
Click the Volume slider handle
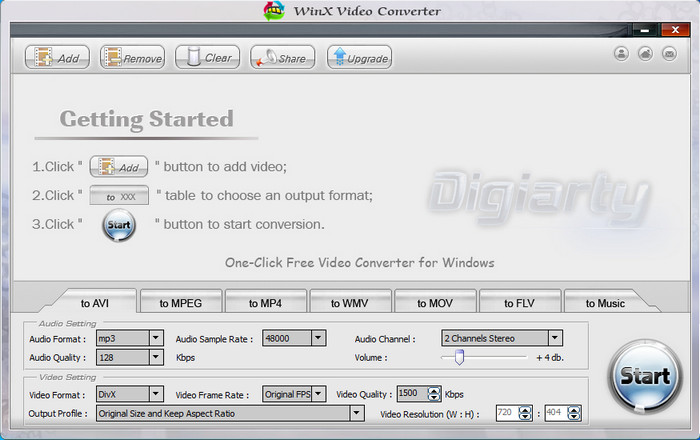(459, 357)
